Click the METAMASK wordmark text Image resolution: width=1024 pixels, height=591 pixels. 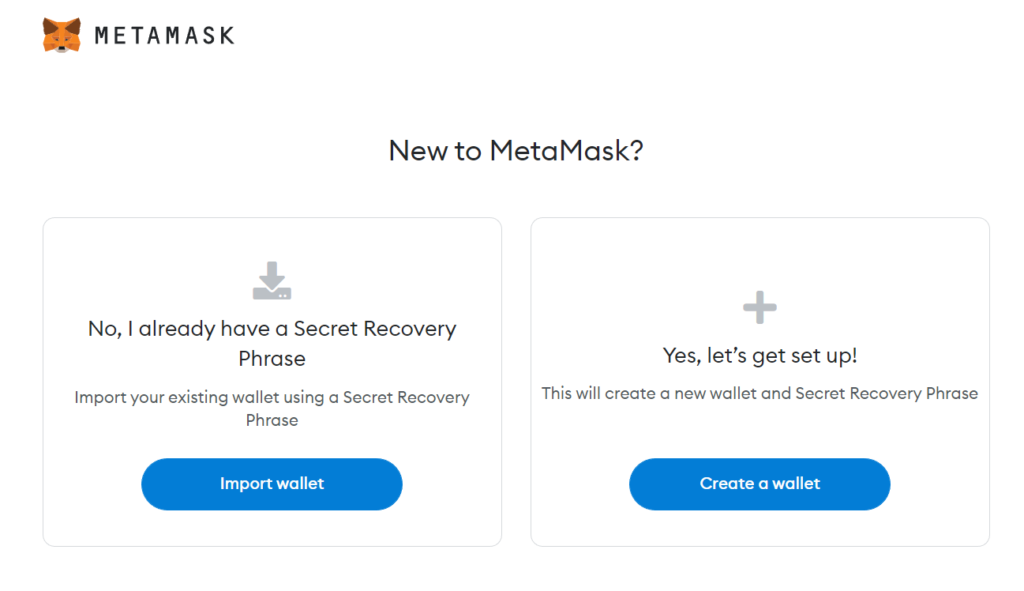pos(164,36)
